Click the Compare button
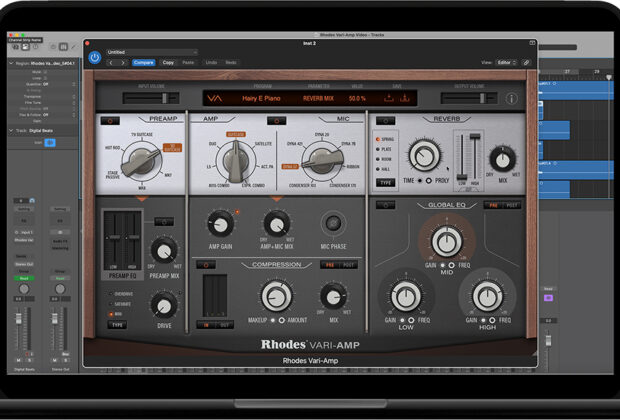 tap(143, 62)
